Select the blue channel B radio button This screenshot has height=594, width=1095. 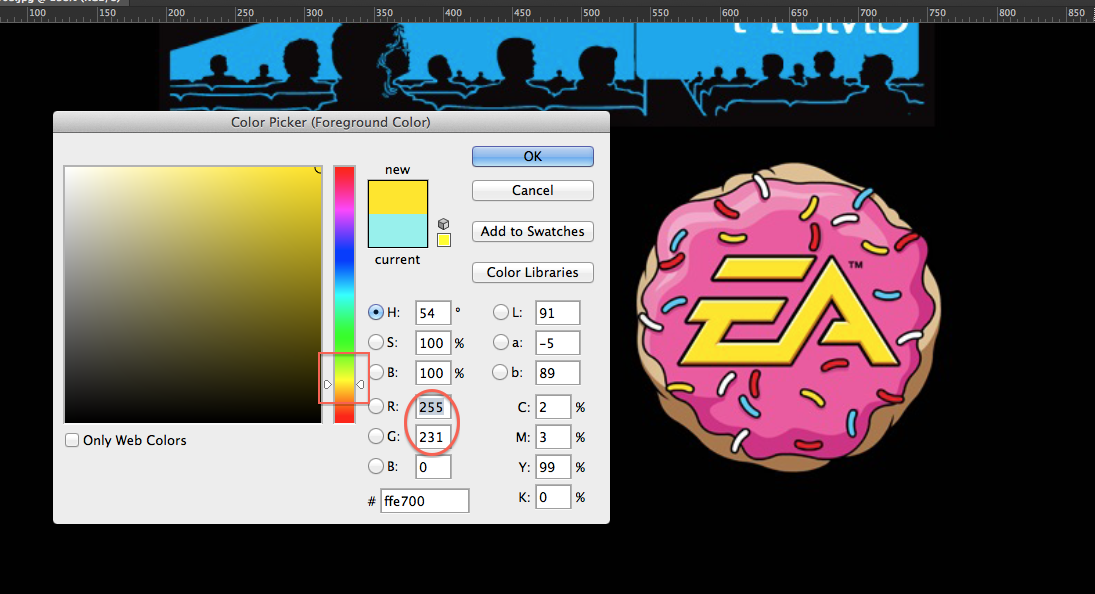(x=376, y=466)
